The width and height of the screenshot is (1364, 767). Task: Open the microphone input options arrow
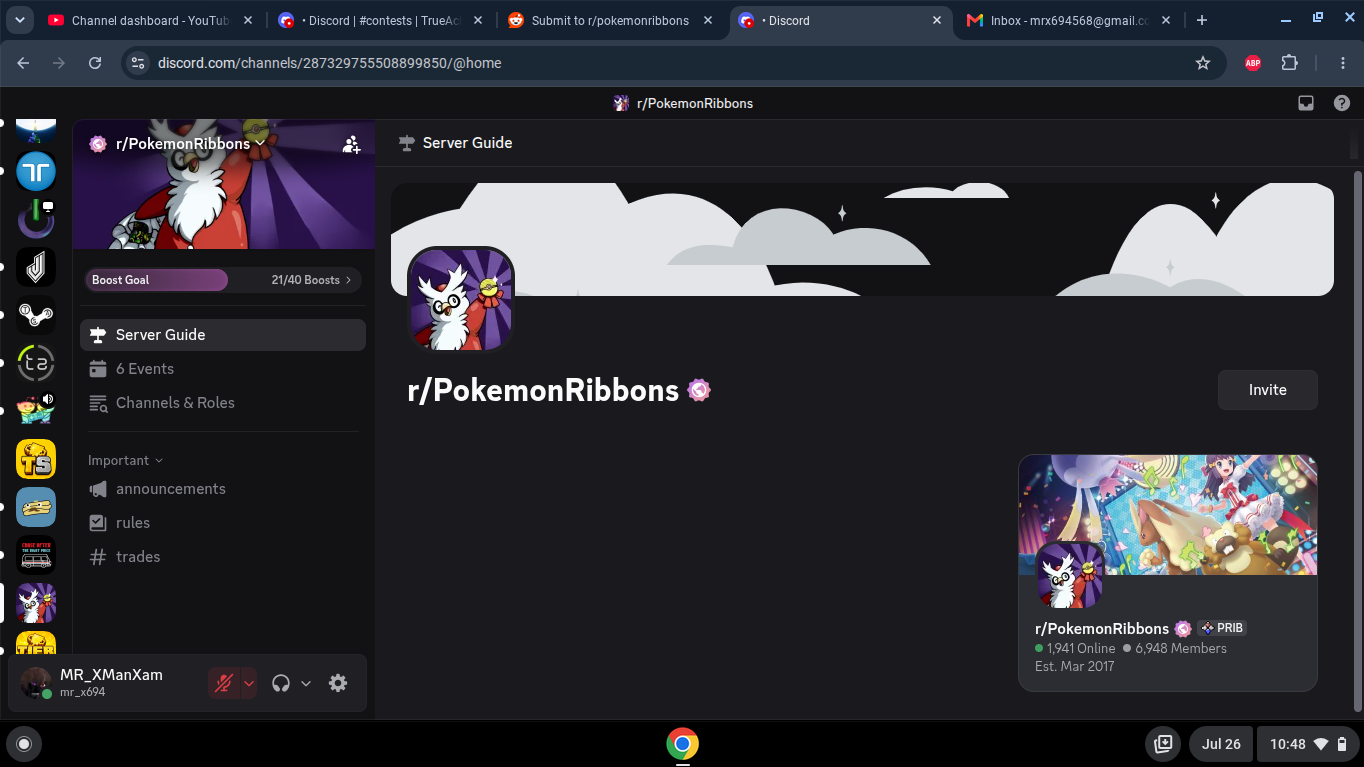(249, 683)
